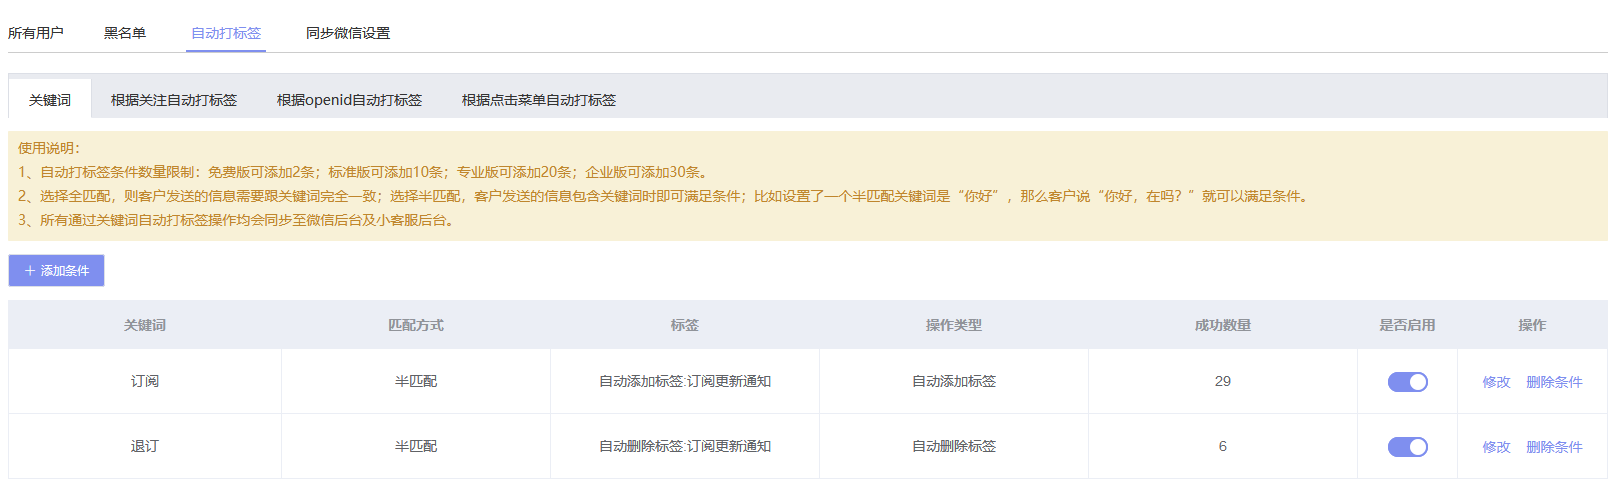
Task: Click 半匹配 in the 订阅 row
Action: click(416, 381)
